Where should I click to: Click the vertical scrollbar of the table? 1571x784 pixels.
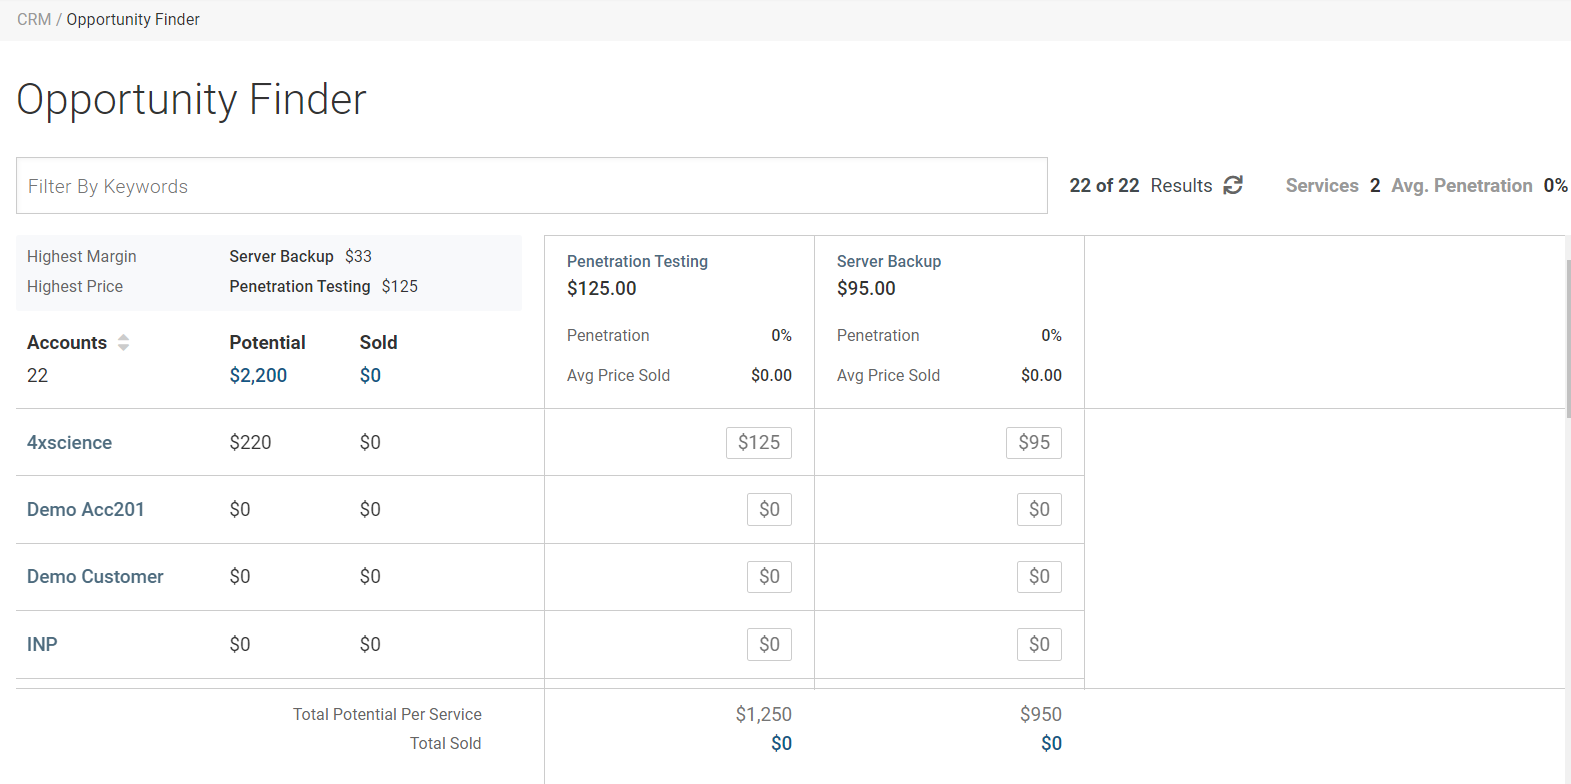1567,340
